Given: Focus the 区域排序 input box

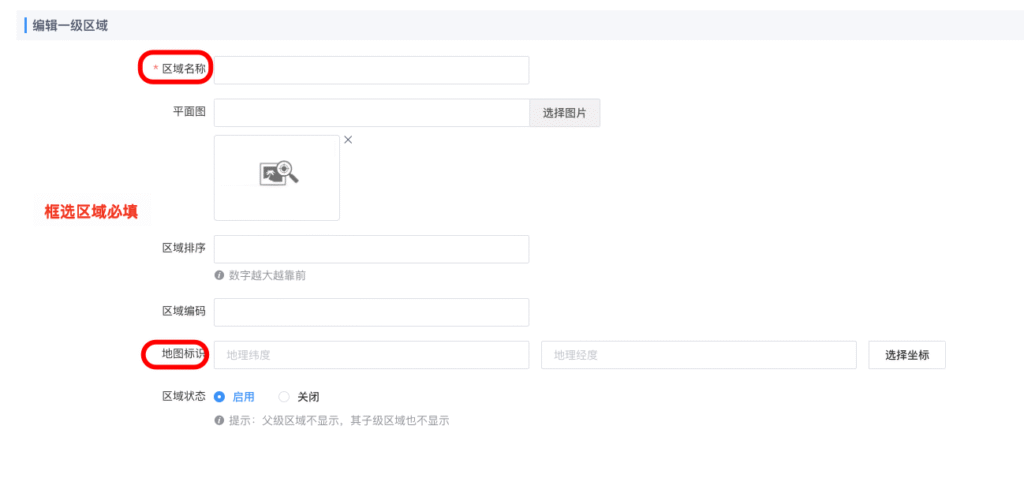Looking at the screenshot, I should pos(371,249).
